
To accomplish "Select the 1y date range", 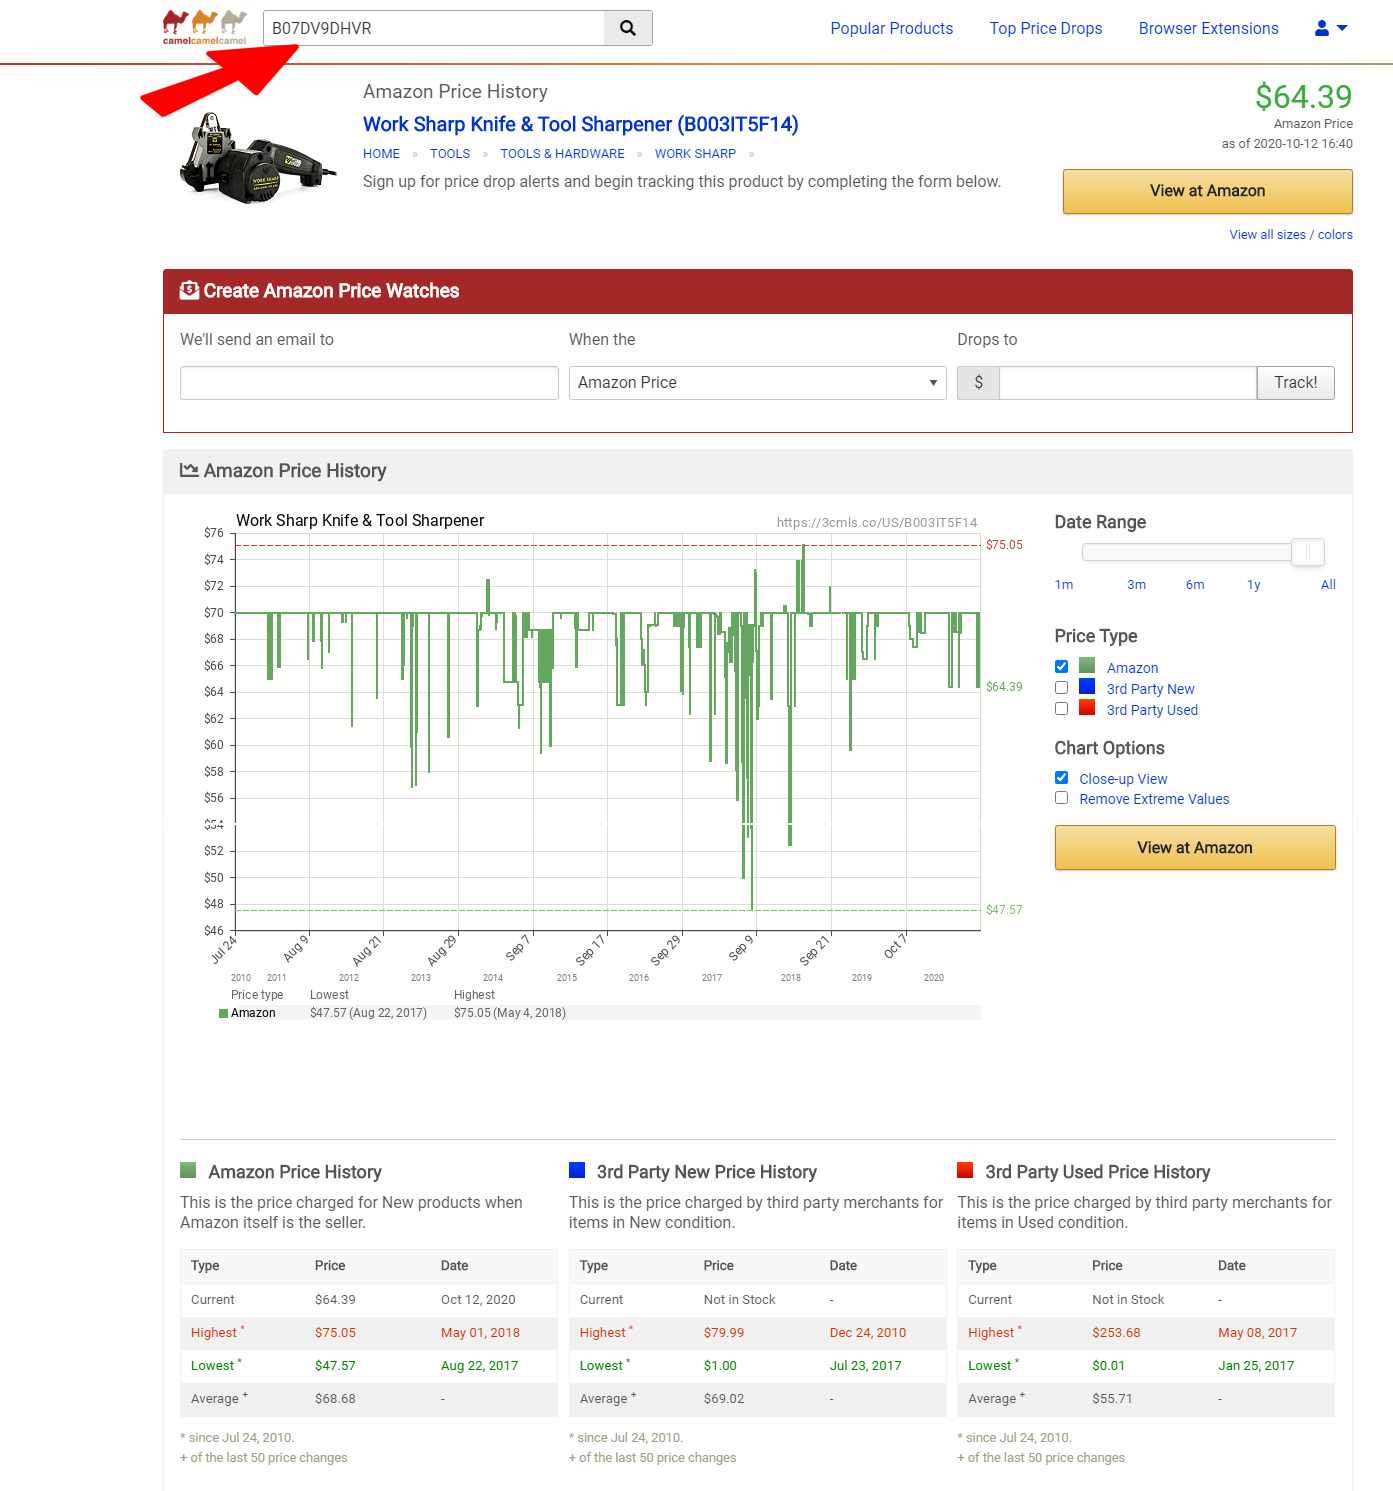I will click(x=1253, y=585).
